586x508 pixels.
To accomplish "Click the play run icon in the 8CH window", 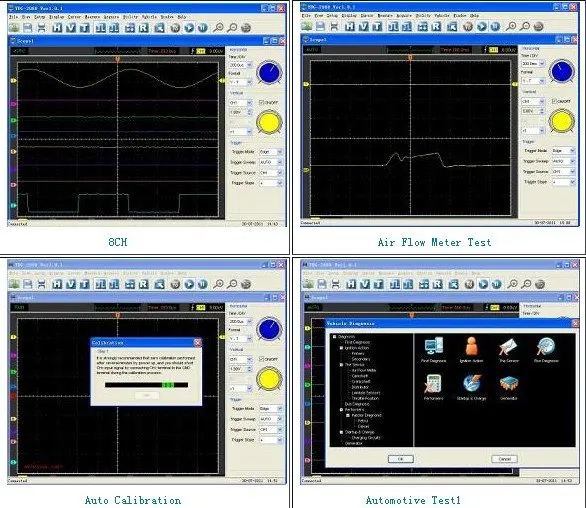I will 189,28.
